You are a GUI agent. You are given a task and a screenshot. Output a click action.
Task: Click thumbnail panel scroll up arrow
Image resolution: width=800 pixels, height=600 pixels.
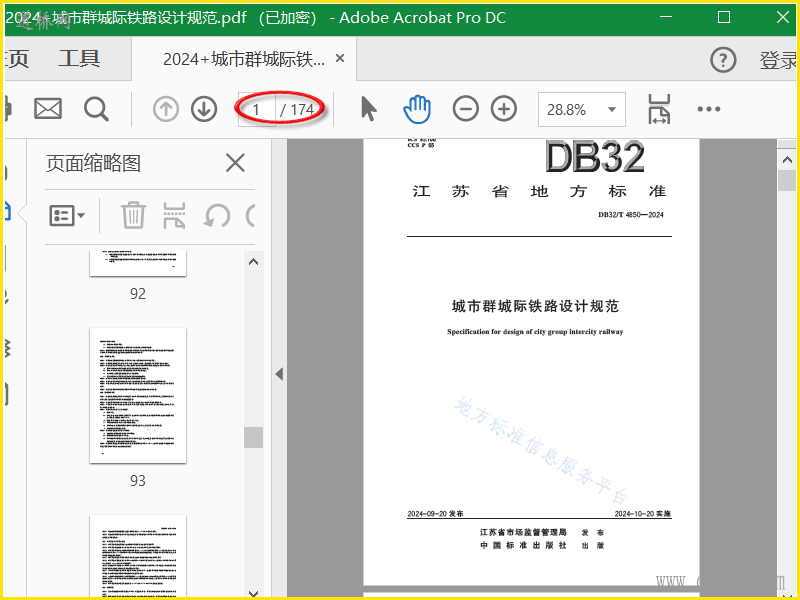[x=254, y=262]
